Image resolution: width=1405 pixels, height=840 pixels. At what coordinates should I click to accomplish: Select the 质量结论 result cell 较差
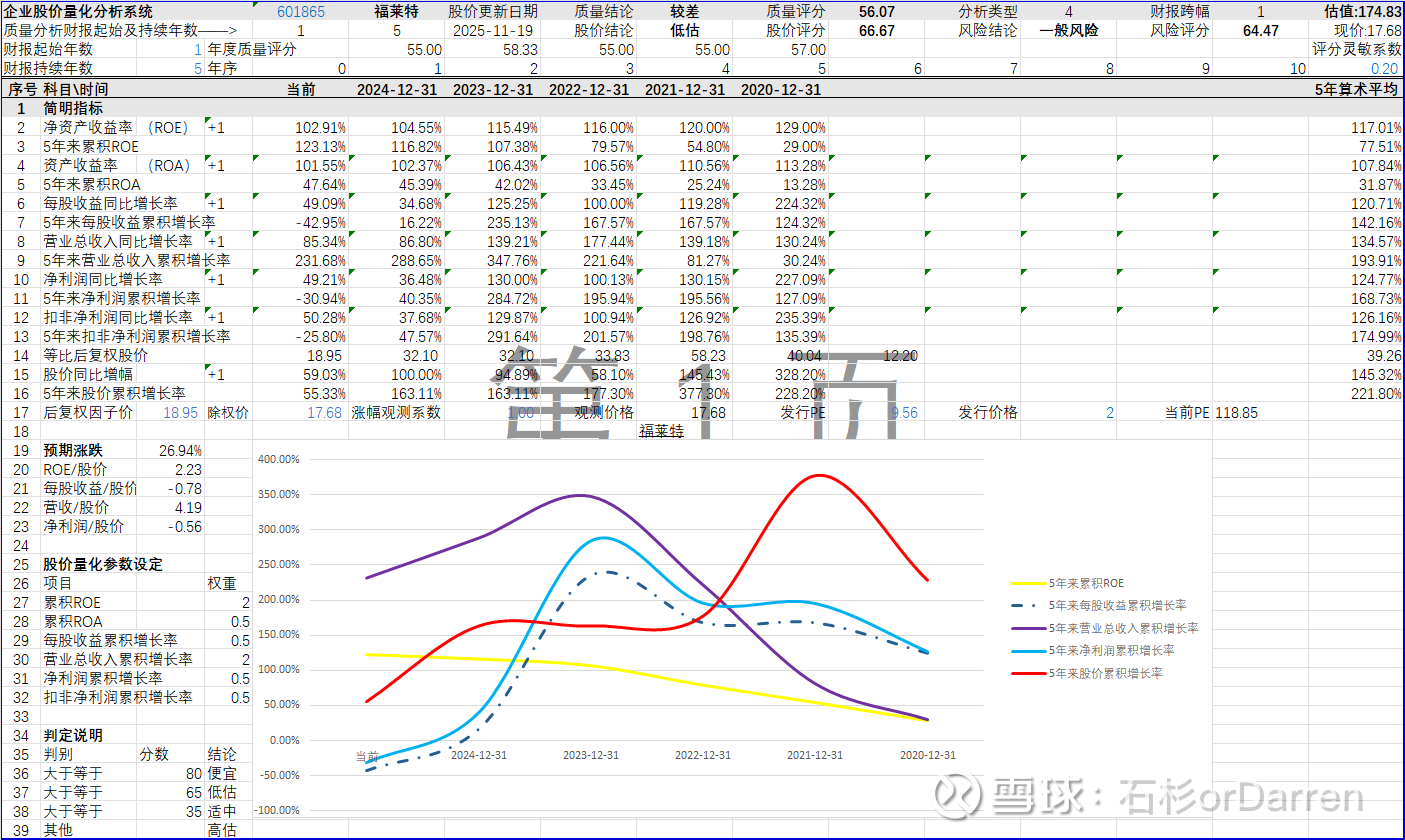(684, 12)
